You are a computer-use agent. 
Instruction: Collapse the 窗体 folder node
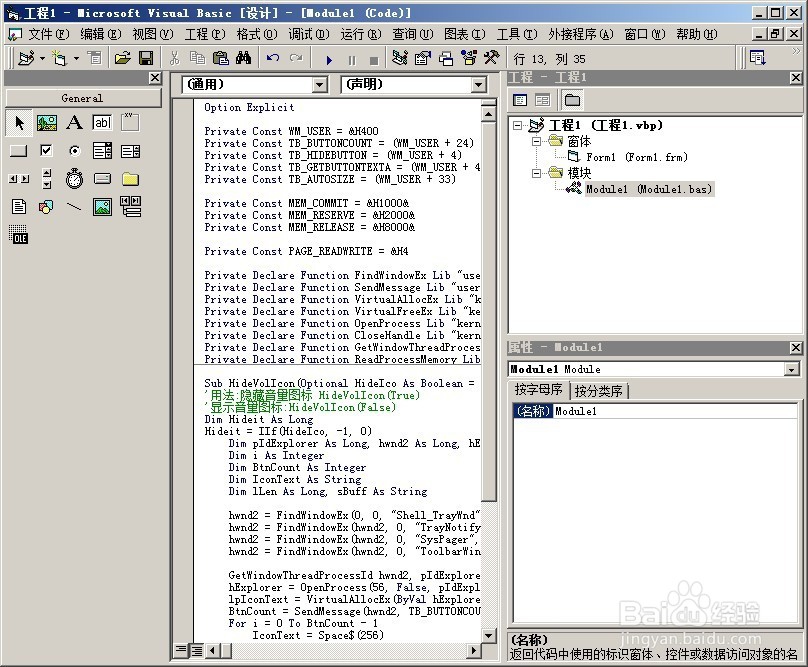pos(536,141)
